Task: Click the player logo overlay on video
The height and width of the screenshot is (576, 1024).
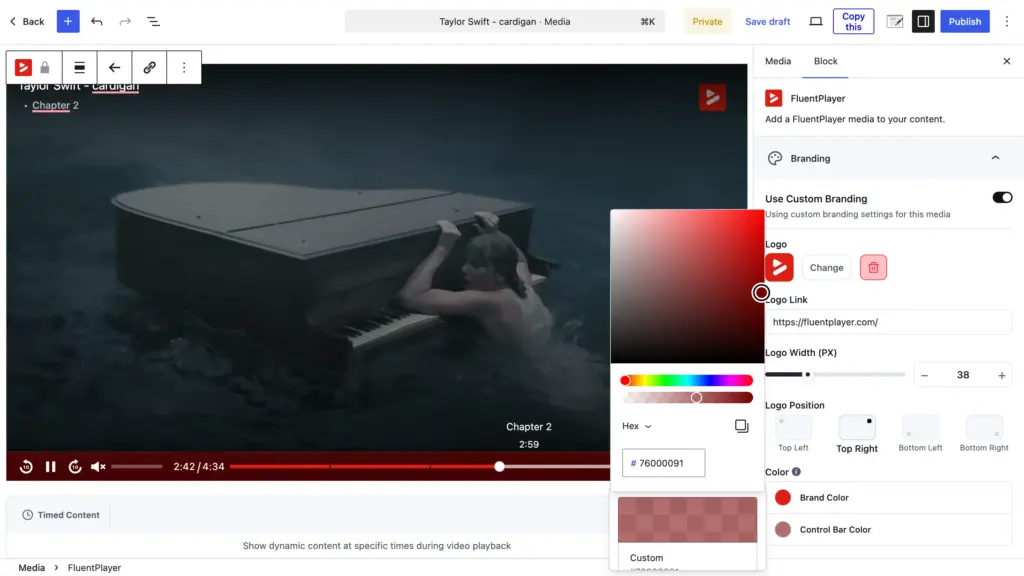Action: [712, 97]
